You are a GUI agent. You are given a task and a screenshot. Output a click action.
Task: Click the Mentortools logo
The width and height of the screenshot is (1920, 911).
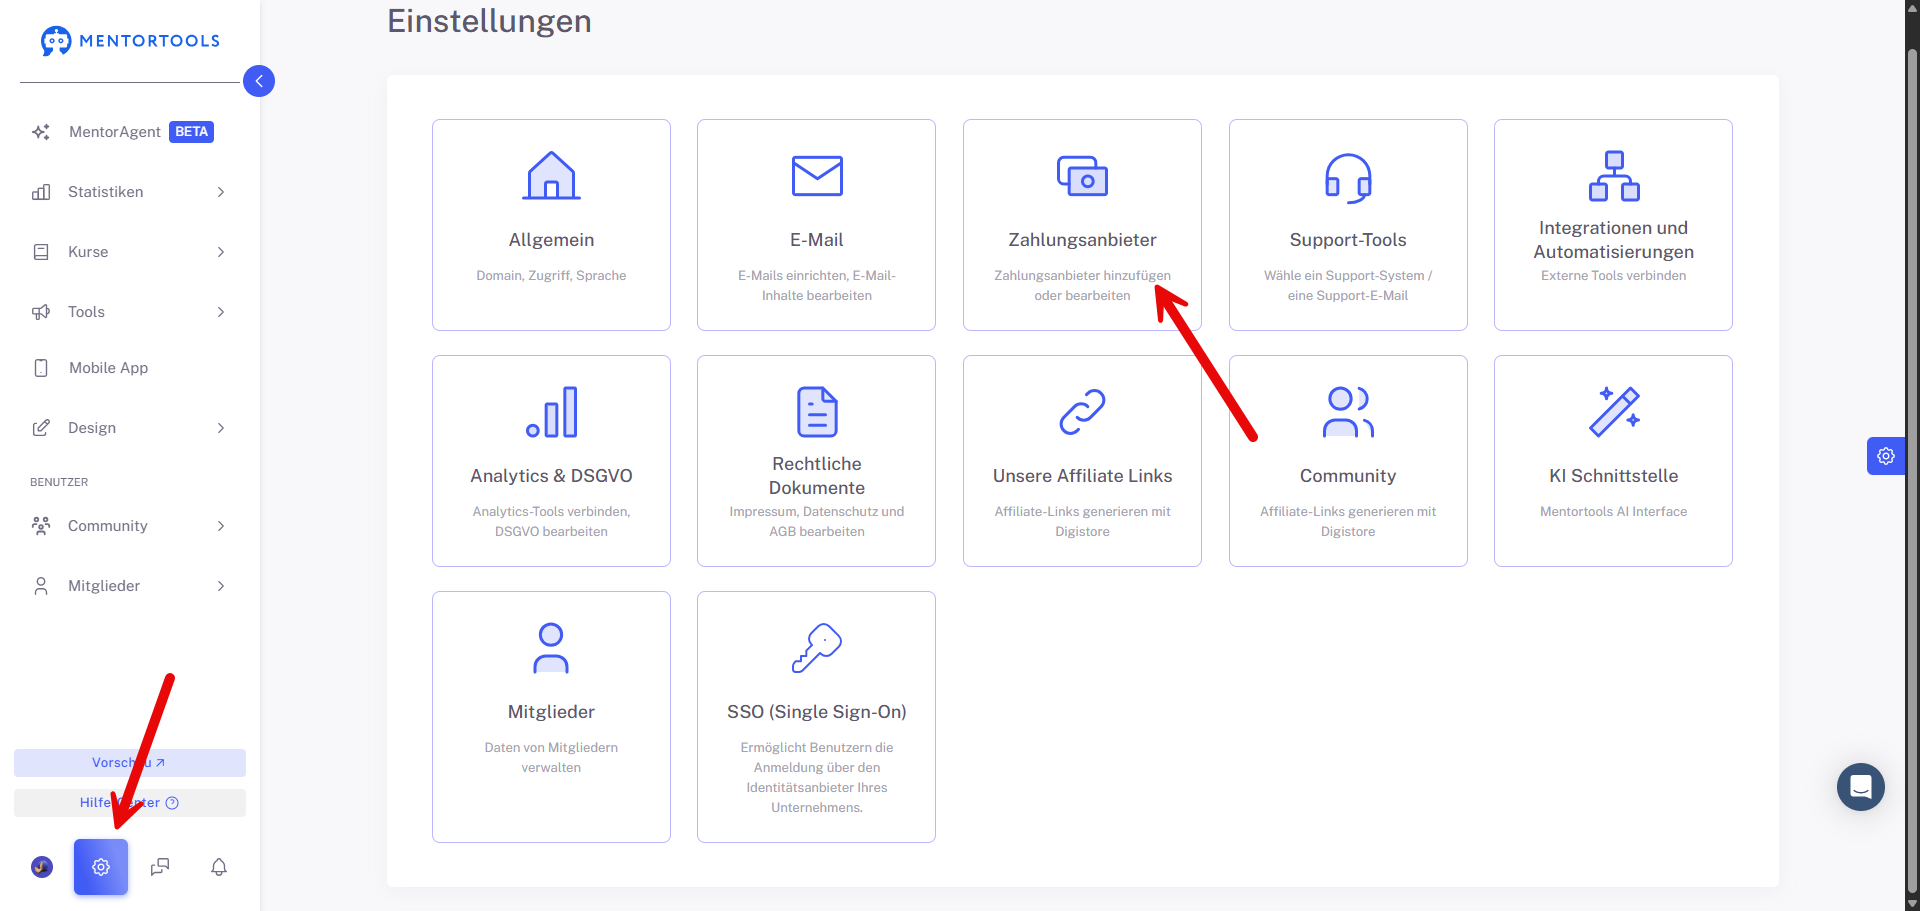130,41
